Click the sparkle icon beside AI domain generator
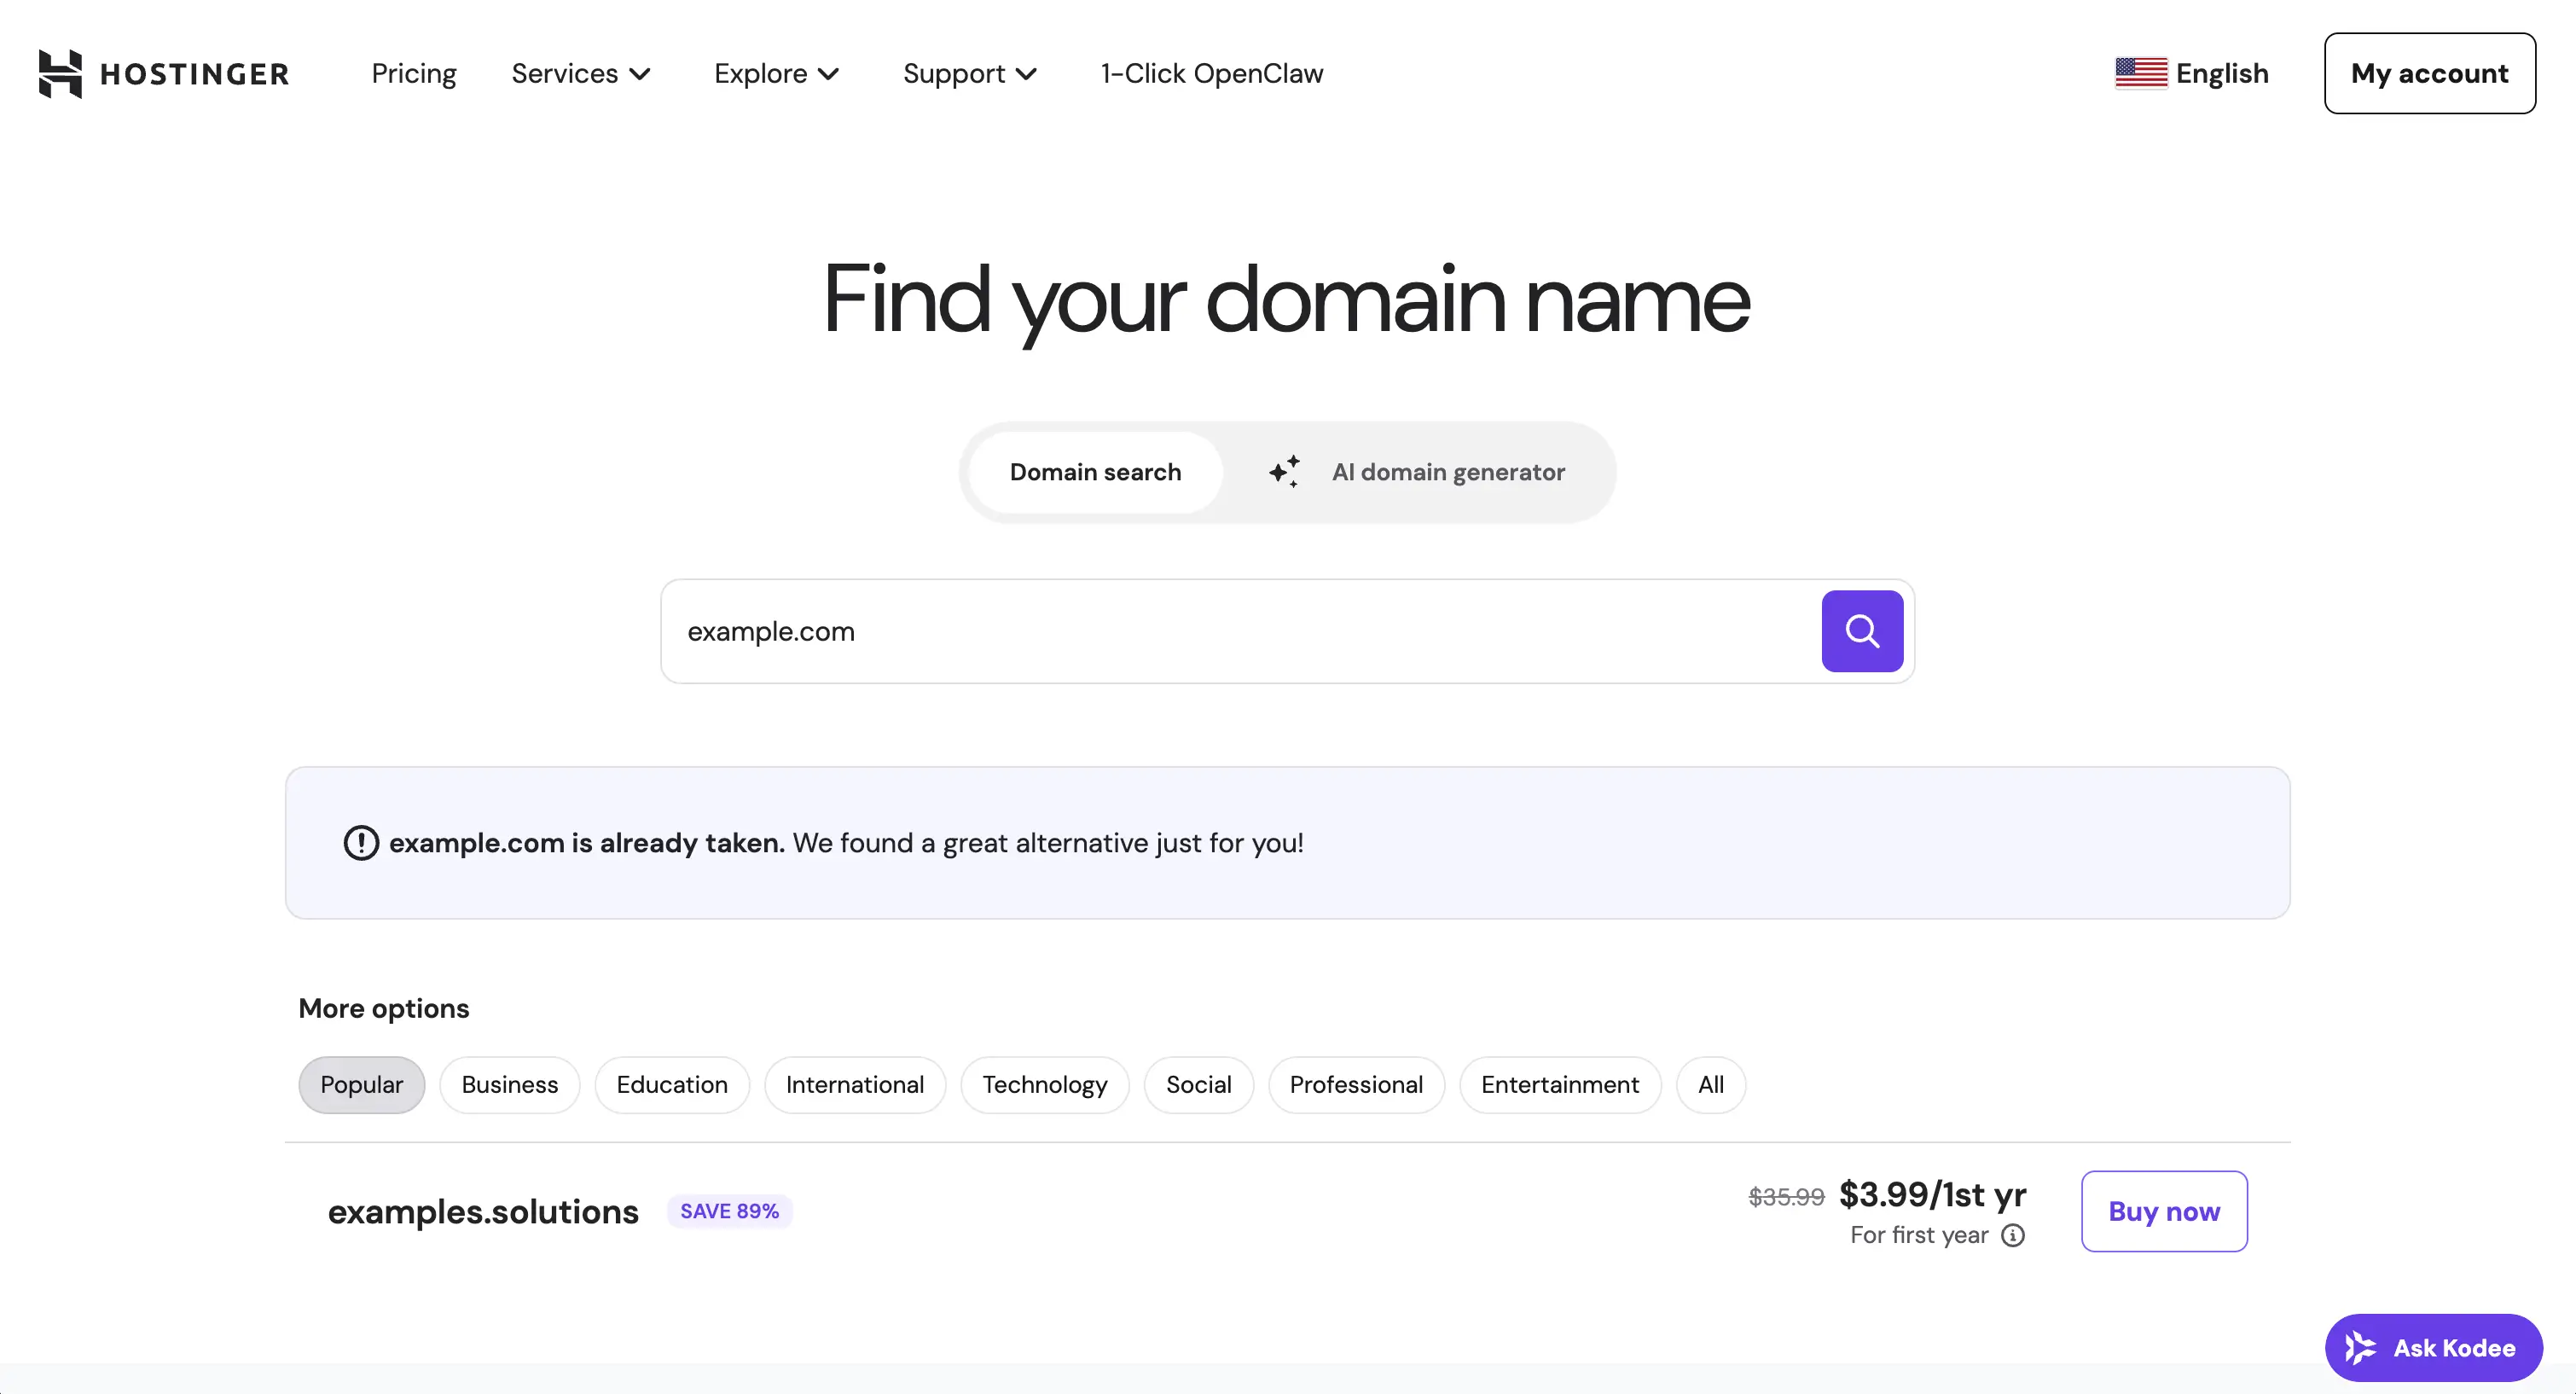 (x=1286, y=471)
